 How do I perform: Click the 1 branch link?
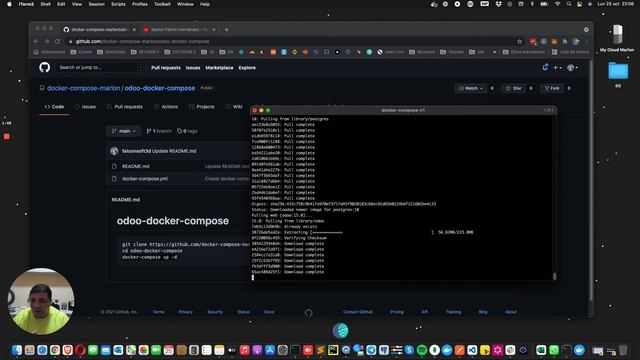159,131
